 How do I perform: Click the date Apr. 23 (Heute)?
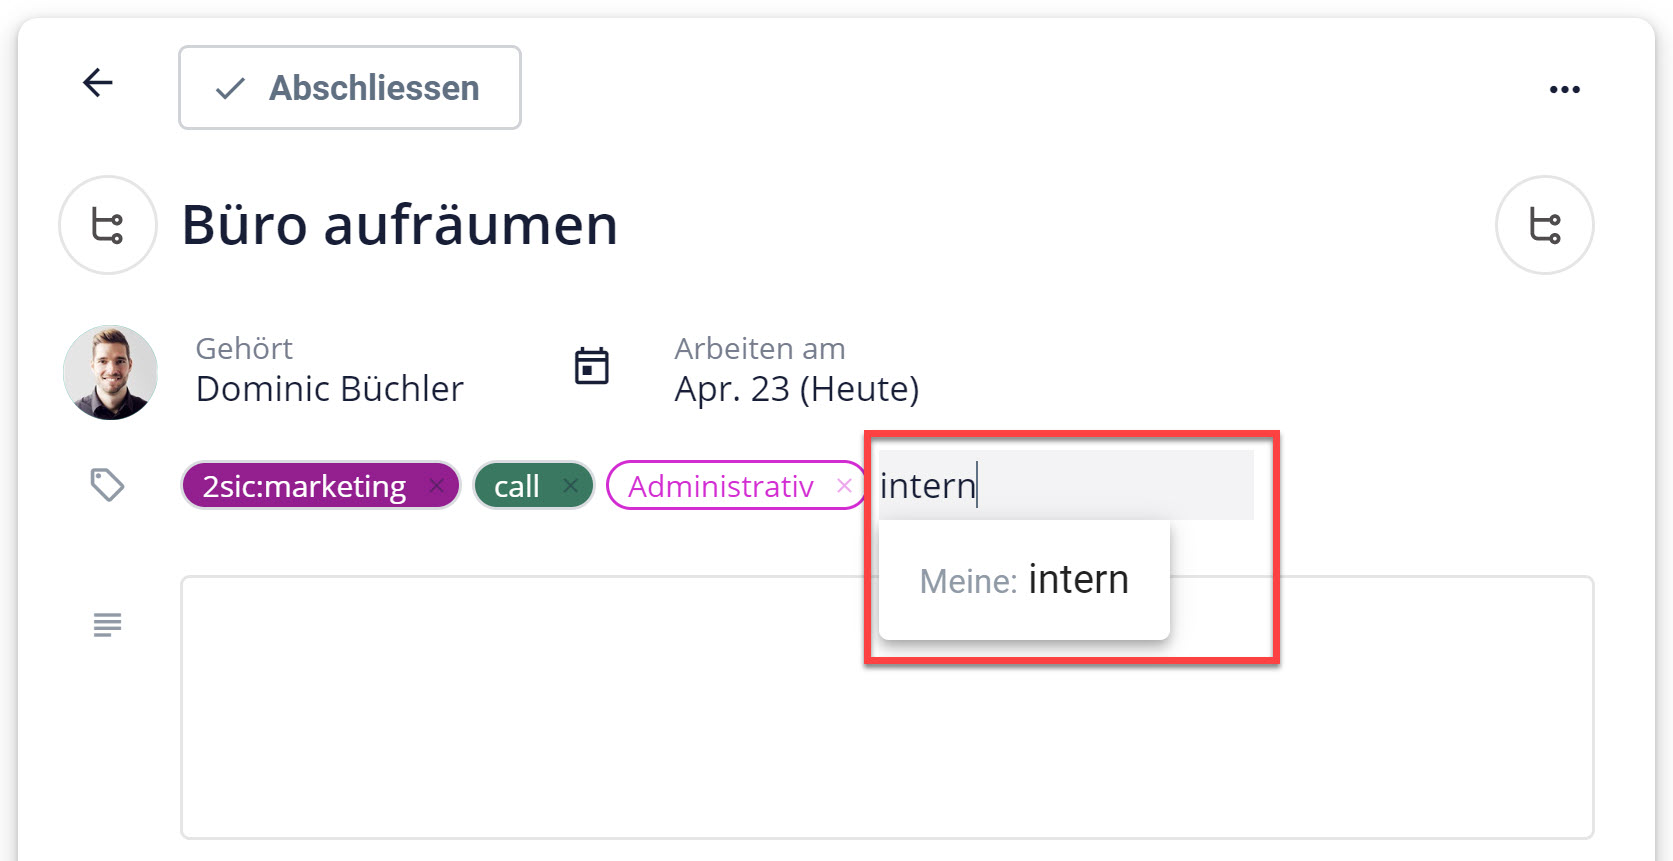coord(795,389)
